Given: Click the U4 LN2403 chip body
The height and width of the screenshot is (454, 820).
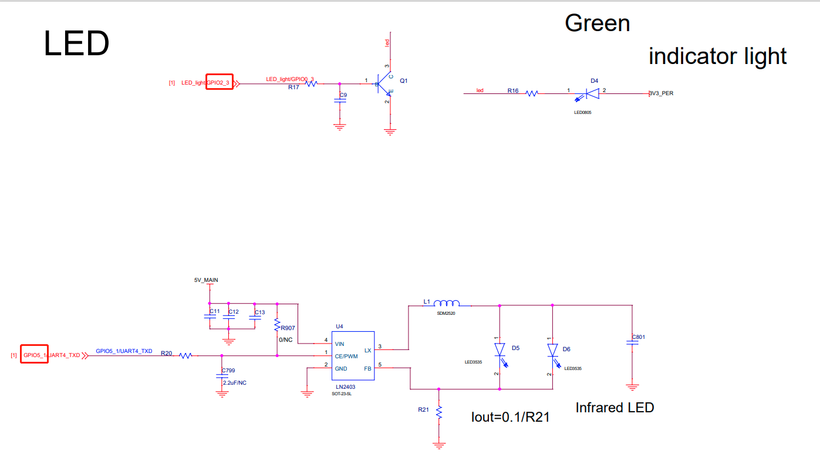Looking at the screenshot, I should 353,356.
